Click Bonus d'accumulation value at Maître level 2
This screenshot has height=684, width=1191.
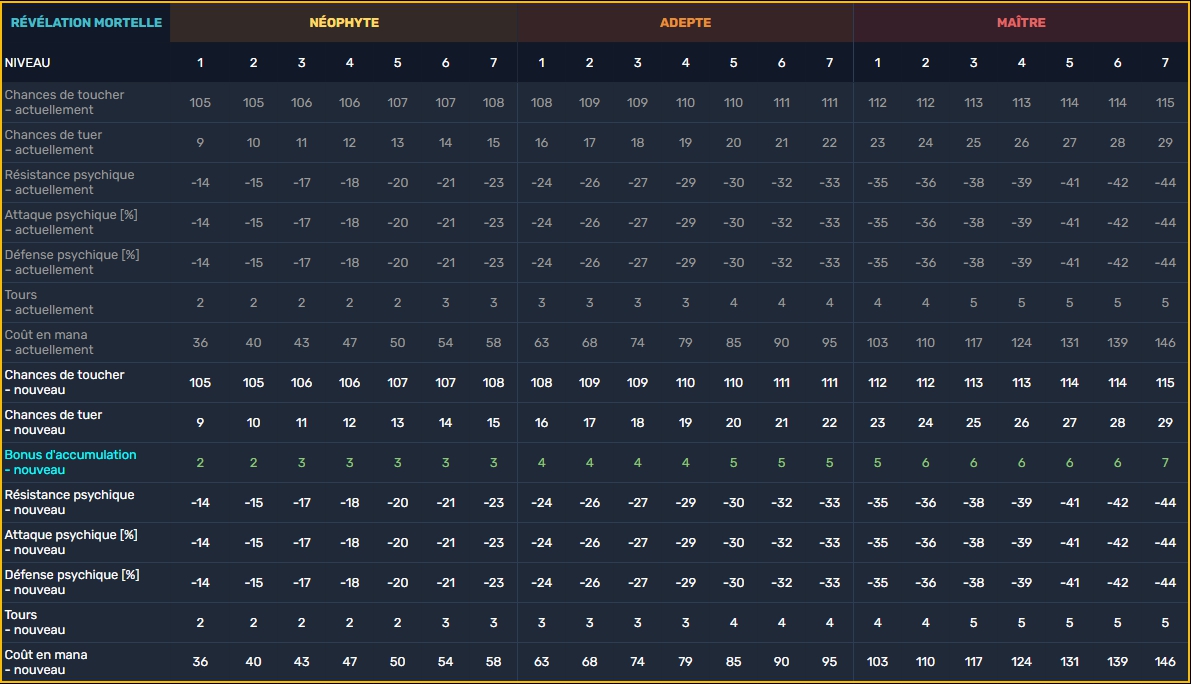(x=925, y=463)
